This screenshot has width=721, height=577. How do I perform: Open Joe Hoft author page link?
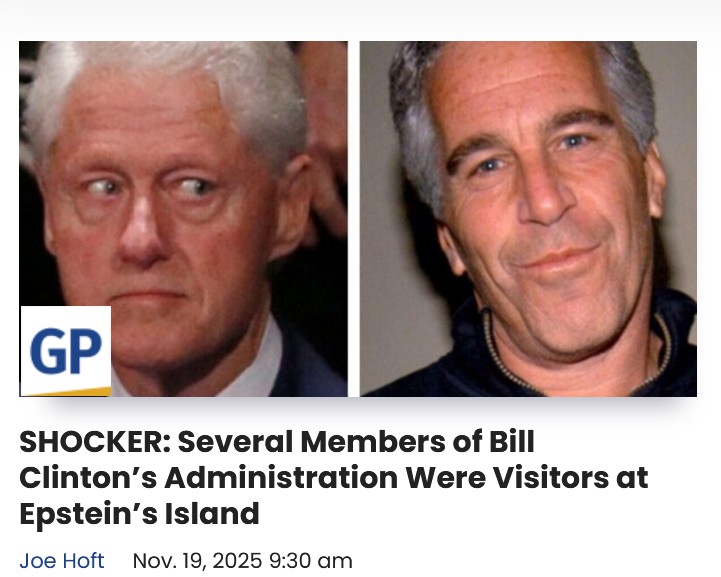(62, 561)
